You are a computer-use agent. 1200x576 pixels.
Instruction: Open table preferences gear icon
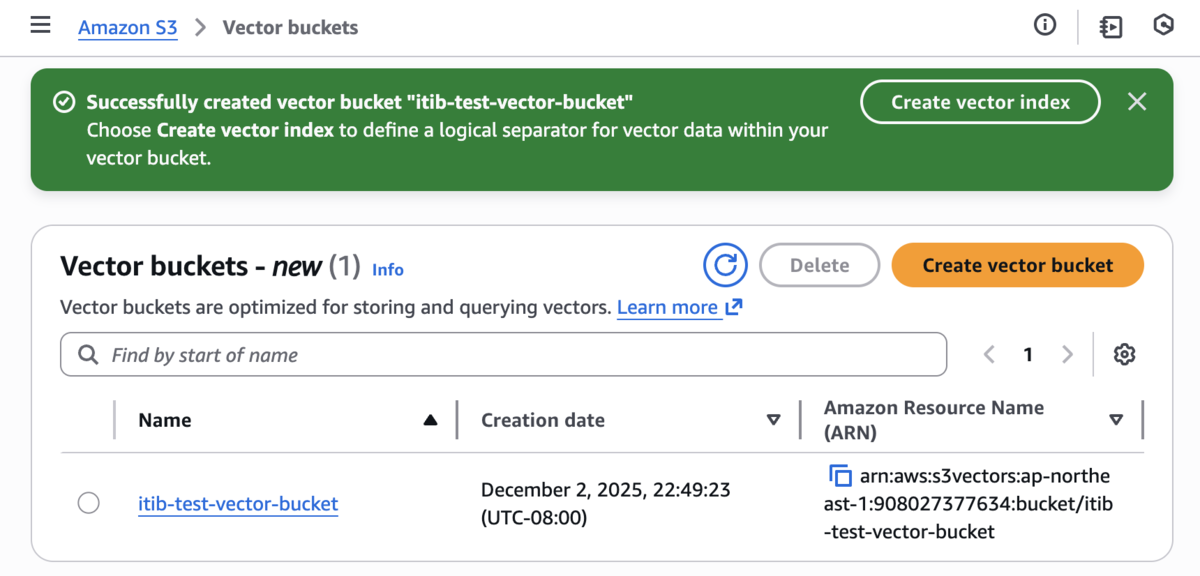[x=1125, y=354]
